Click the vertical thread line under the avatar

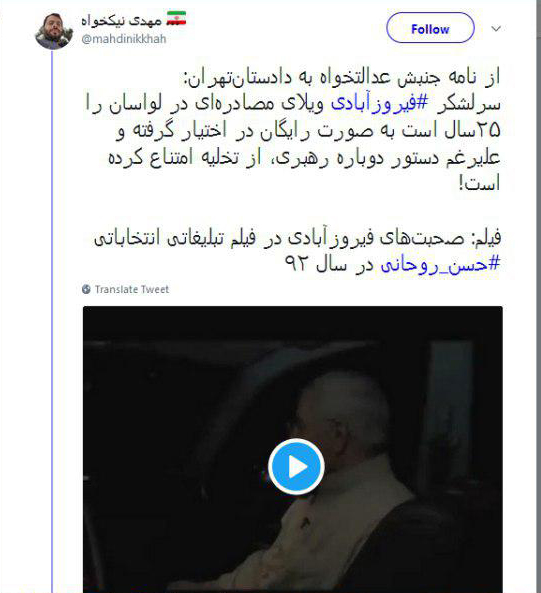click(52, 321)
